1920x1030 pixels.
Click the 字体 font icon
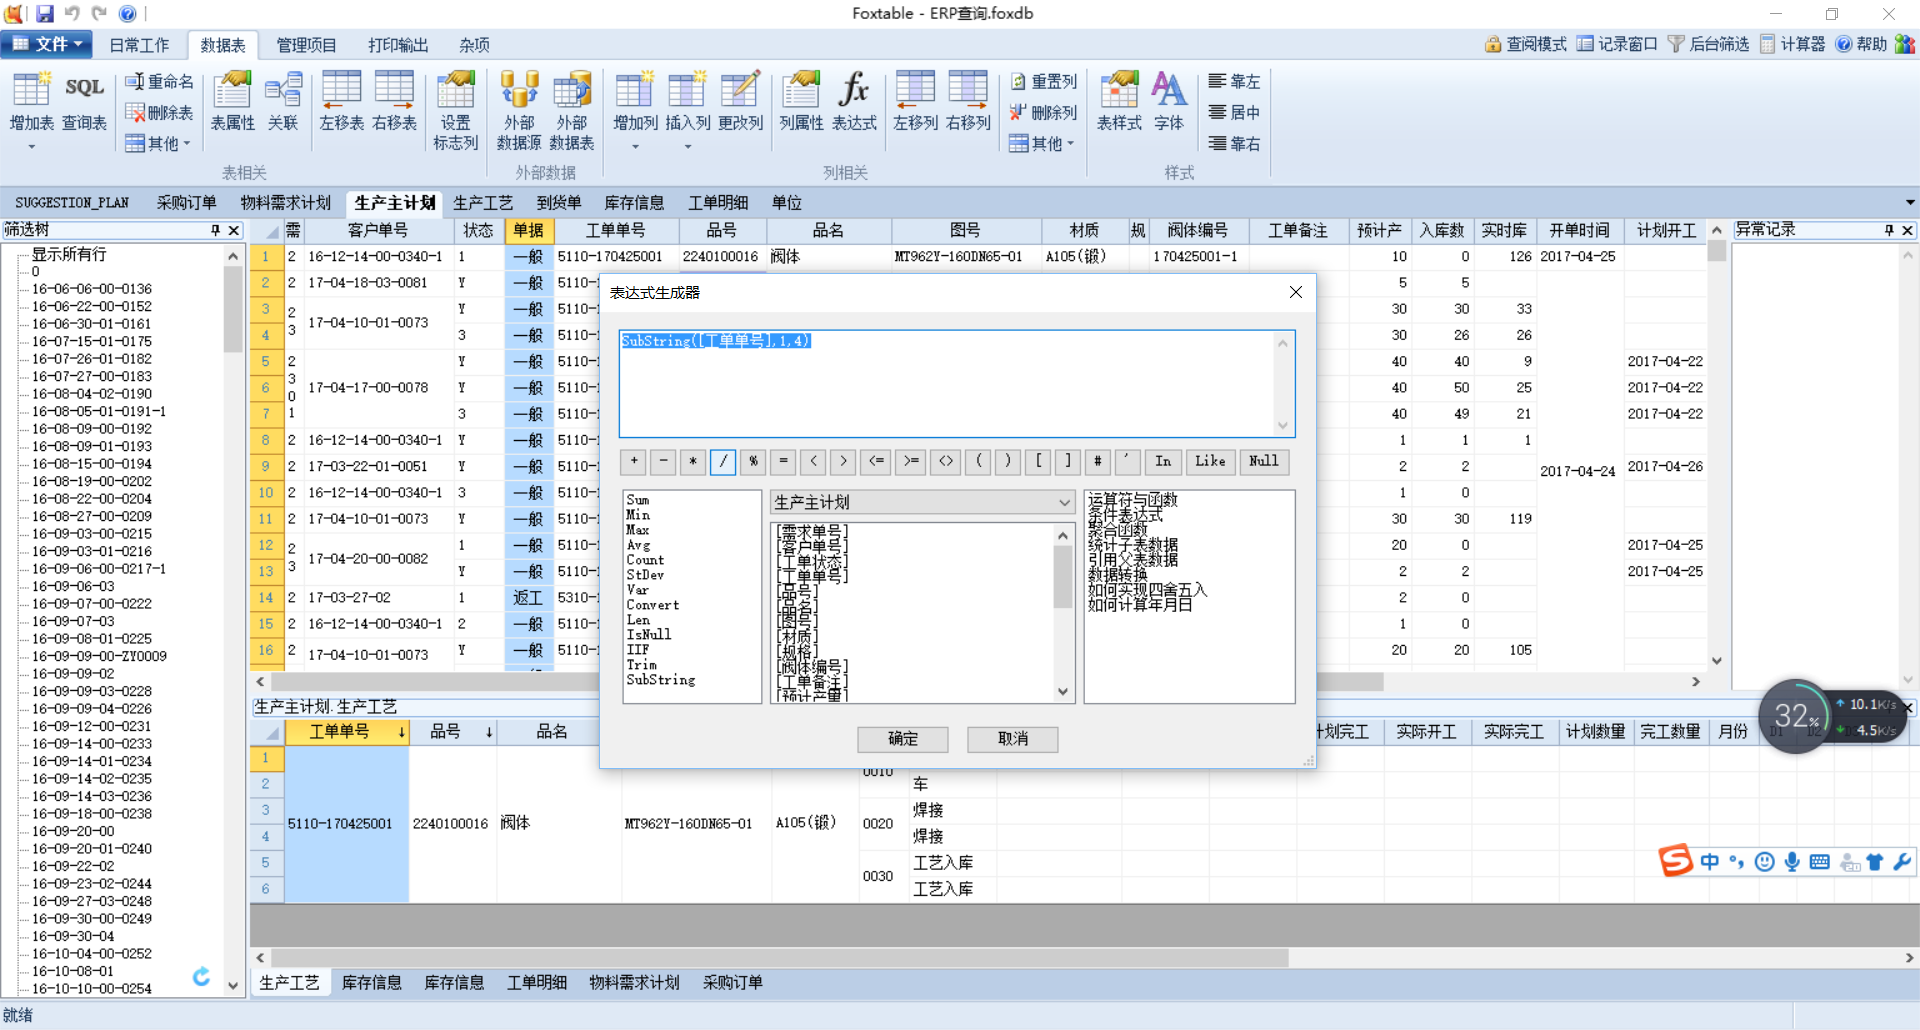tap(1168, 102)
